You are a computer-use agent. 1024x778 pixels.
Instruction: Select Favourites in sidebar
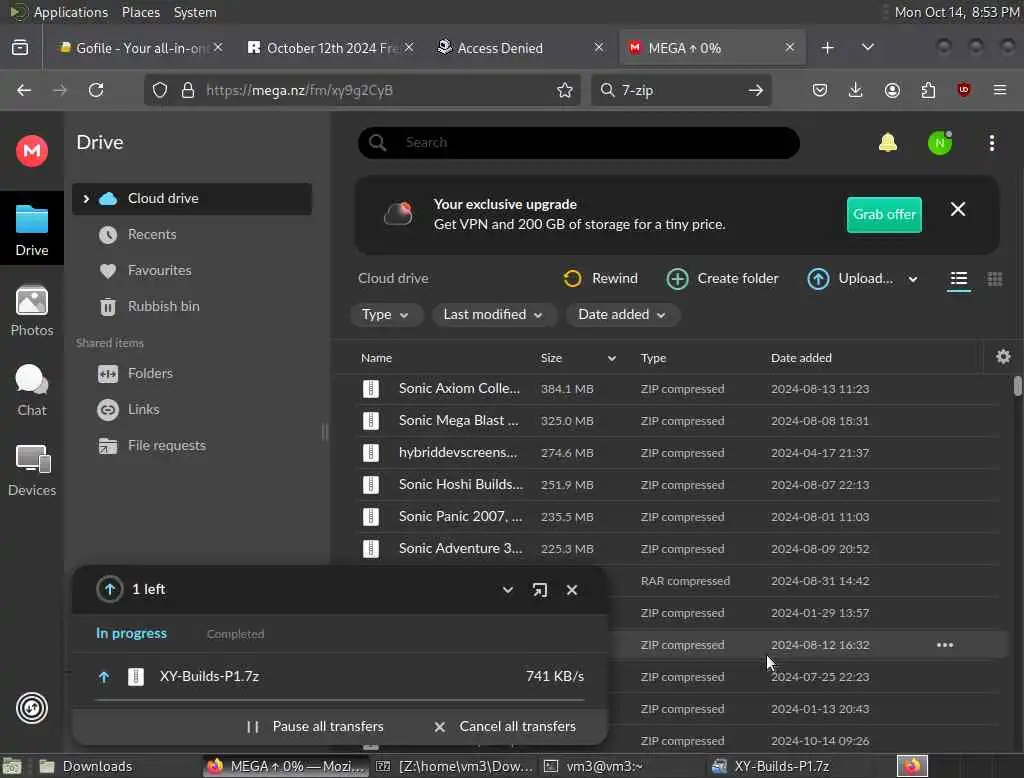[x=192, y=270]
